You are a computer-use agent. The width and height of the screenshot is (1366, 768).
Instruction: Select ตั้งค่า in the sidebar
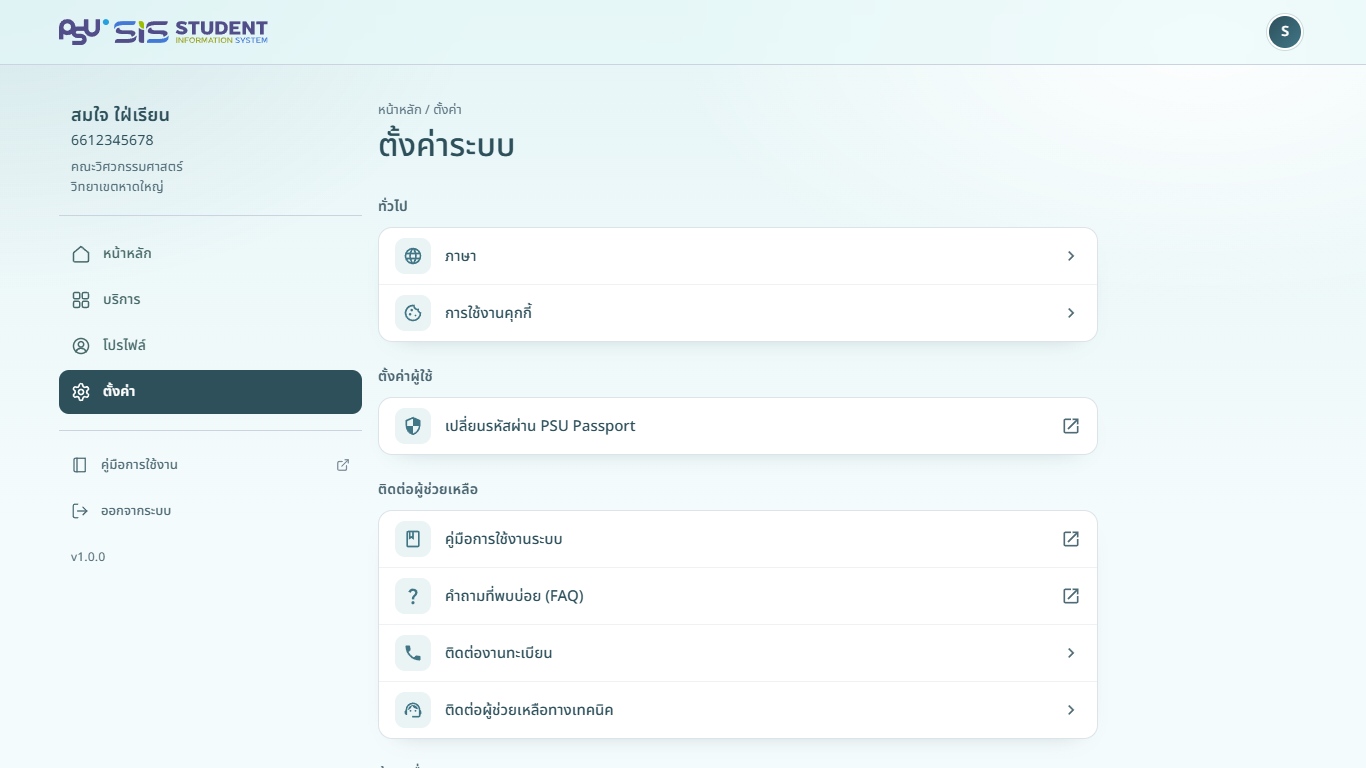pos(210,392)
